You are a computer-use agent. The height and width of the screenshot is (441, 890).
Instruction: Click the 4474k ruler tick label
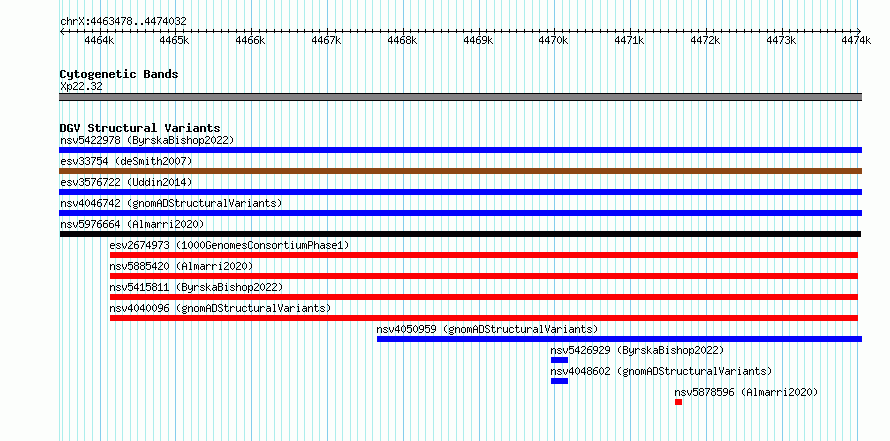(857, 40)
